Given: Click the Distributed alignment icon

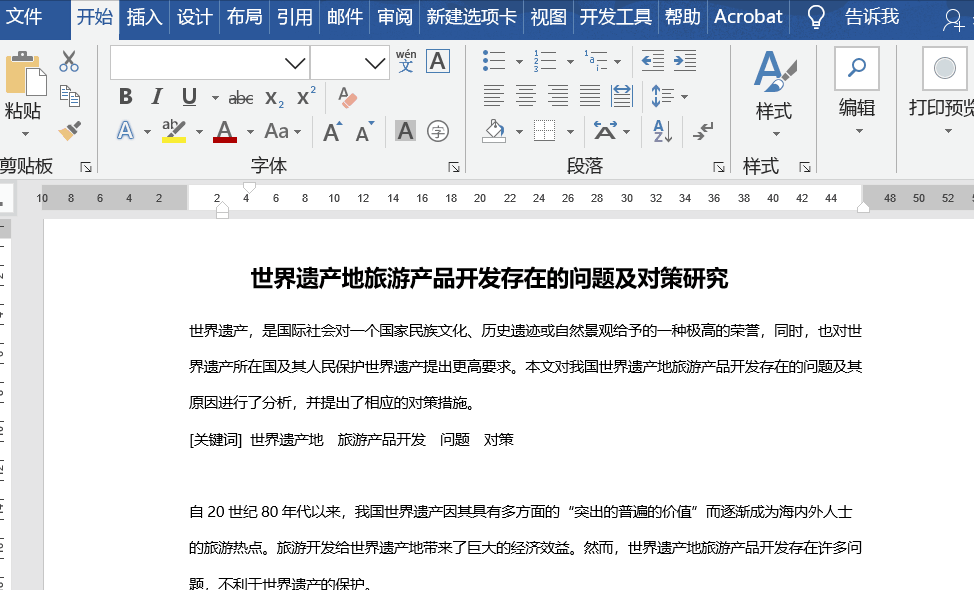Looking at the screenshot, I should (x=622, y=96).
